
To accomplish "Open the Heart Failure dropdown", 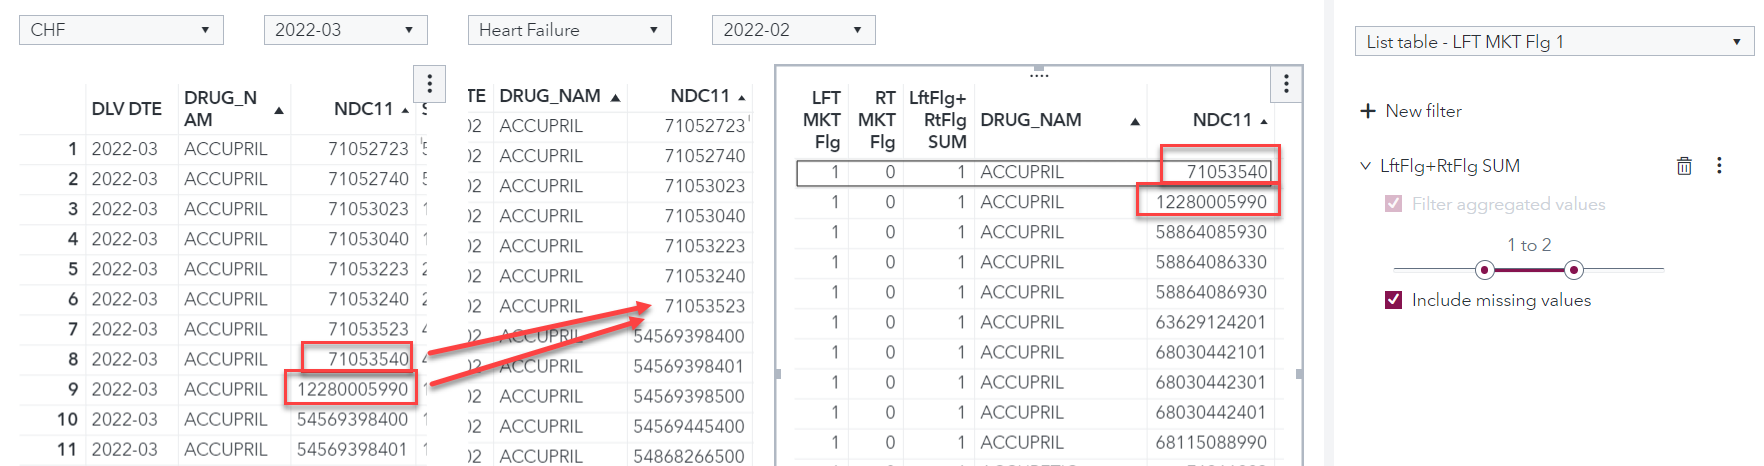I will tap(569, 30).
